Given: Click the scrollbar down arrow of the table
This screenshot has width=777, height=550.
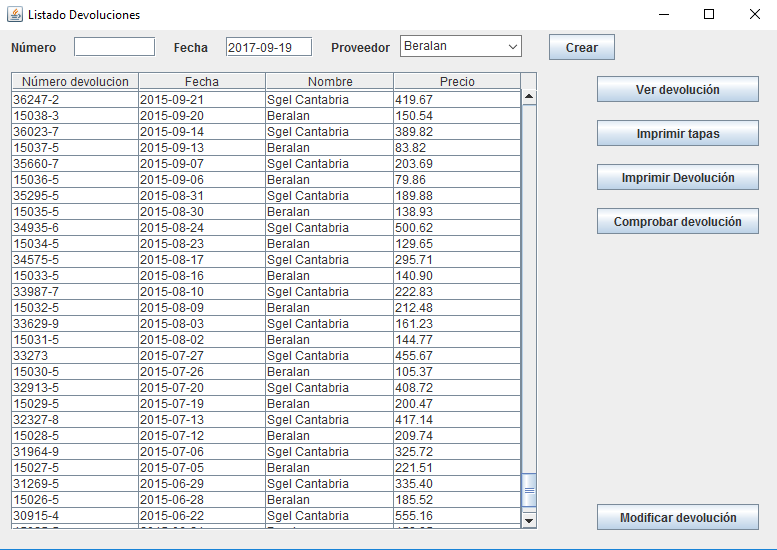Looking at the screenshot, I should coord(529,520).
